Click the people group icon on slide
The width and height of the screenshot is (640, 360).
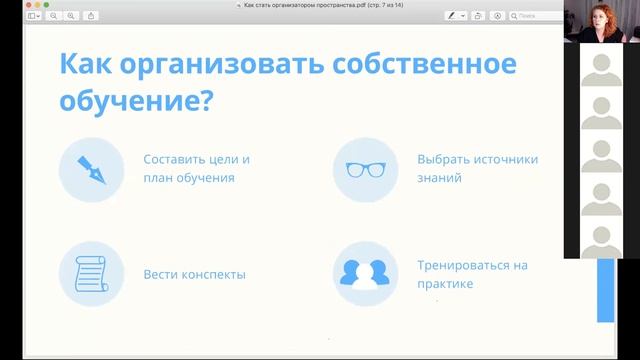click(365, 274)
